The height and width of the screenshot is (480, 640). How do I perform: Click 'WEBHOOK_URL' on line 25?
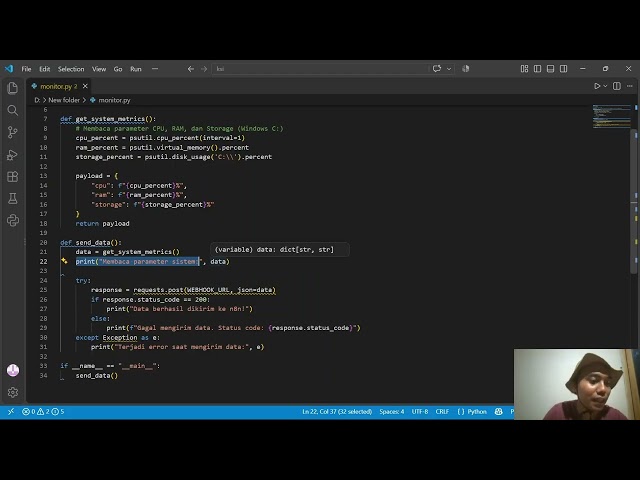208,290
